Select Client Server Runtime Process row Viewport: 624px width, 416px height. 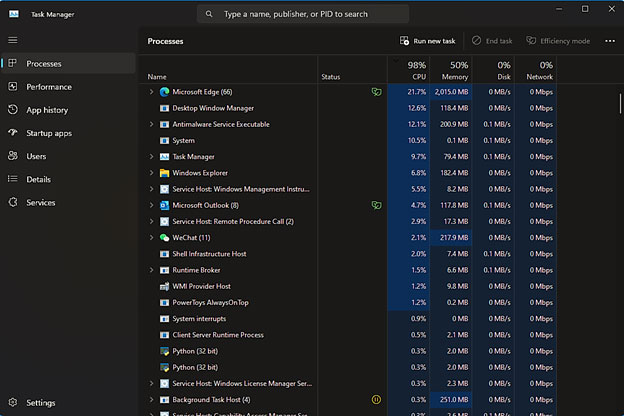[349, 335]
